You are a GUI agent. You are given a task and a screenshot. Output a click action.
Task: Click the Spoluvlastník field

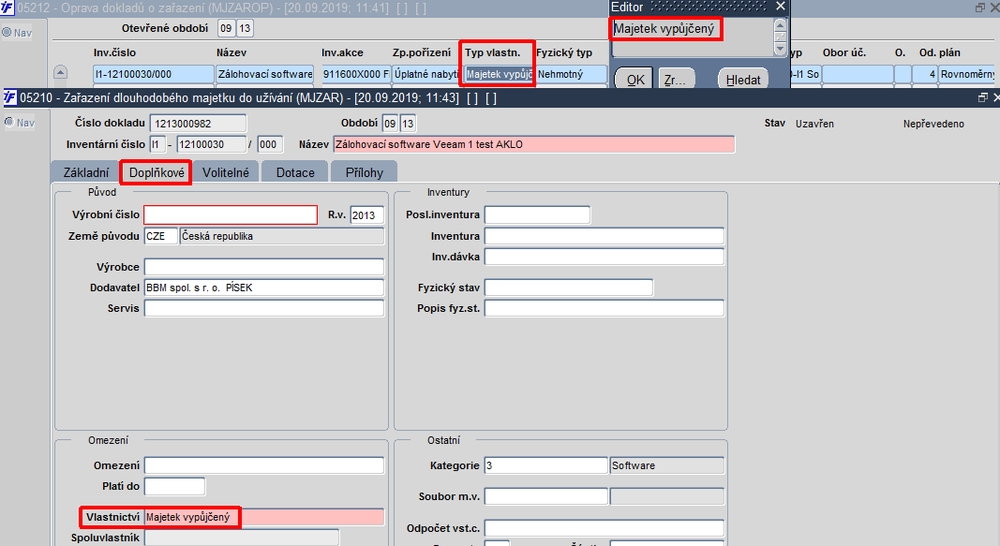pos(242,538)
